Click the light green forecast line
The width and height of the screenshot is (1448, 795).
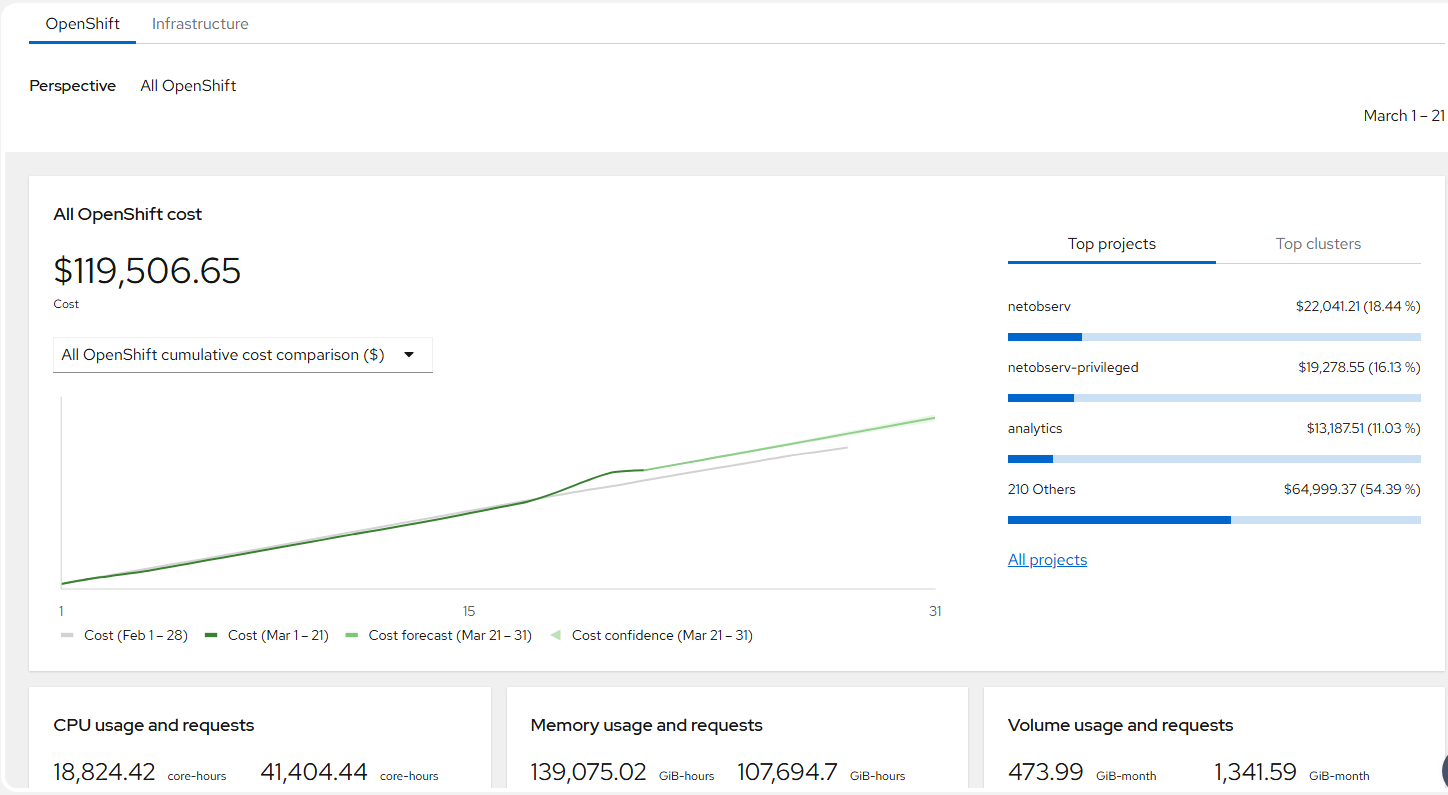point(790,444)
